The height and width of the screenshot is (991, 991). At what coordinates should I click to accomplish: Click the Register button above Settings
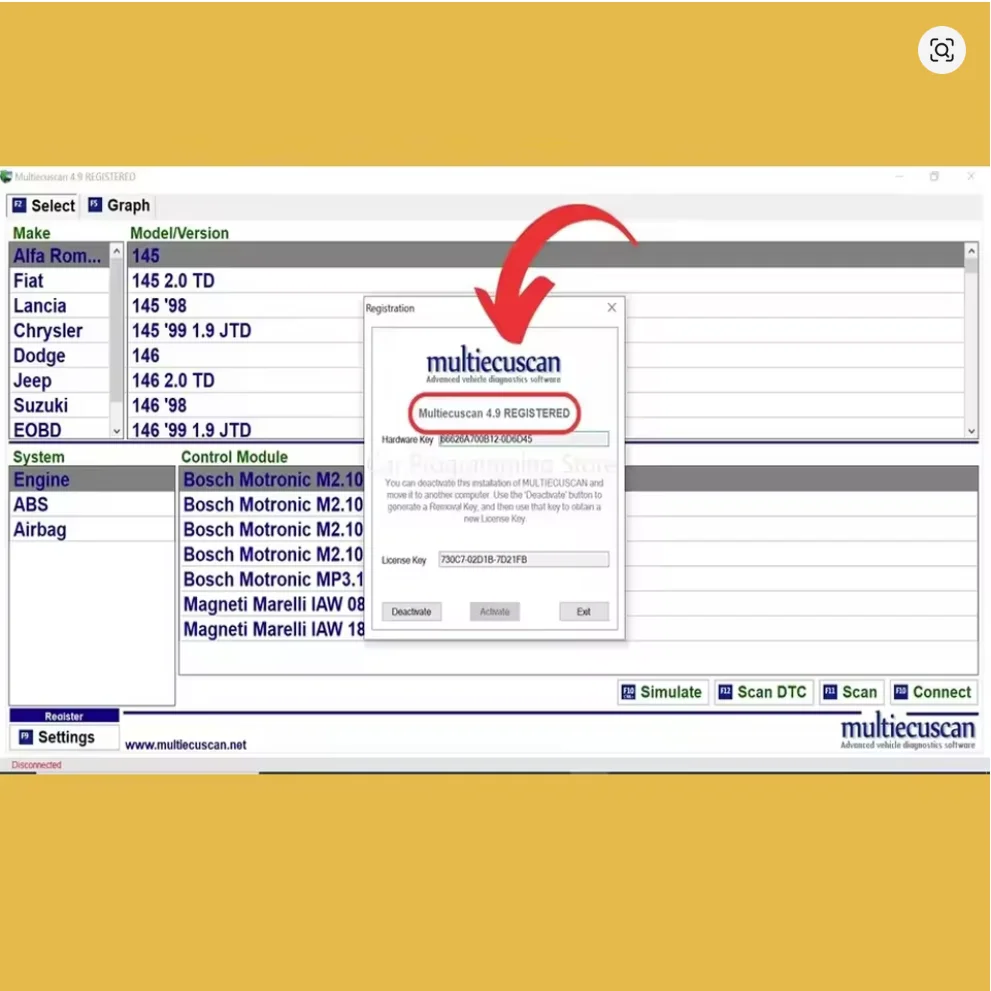(x=64, y=715)
